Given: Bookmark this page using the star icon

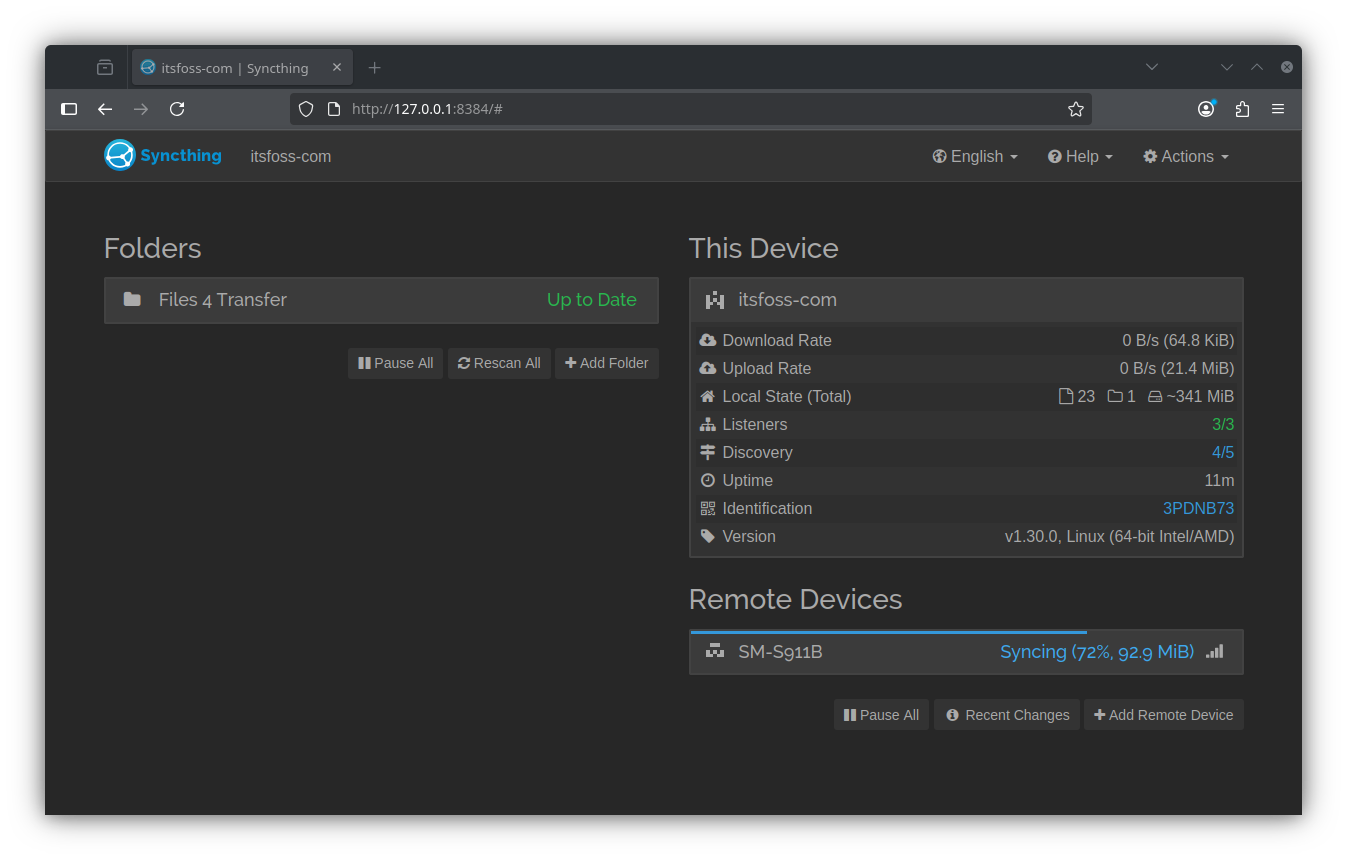Looking at the screenshot, I should 1075,109.
